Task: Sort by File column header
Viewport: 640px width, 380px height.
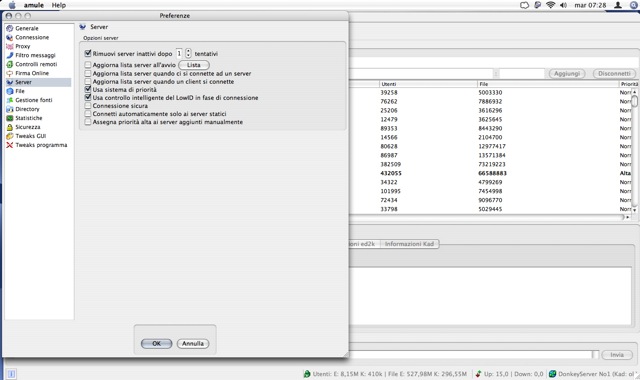Action: (548, 84)
